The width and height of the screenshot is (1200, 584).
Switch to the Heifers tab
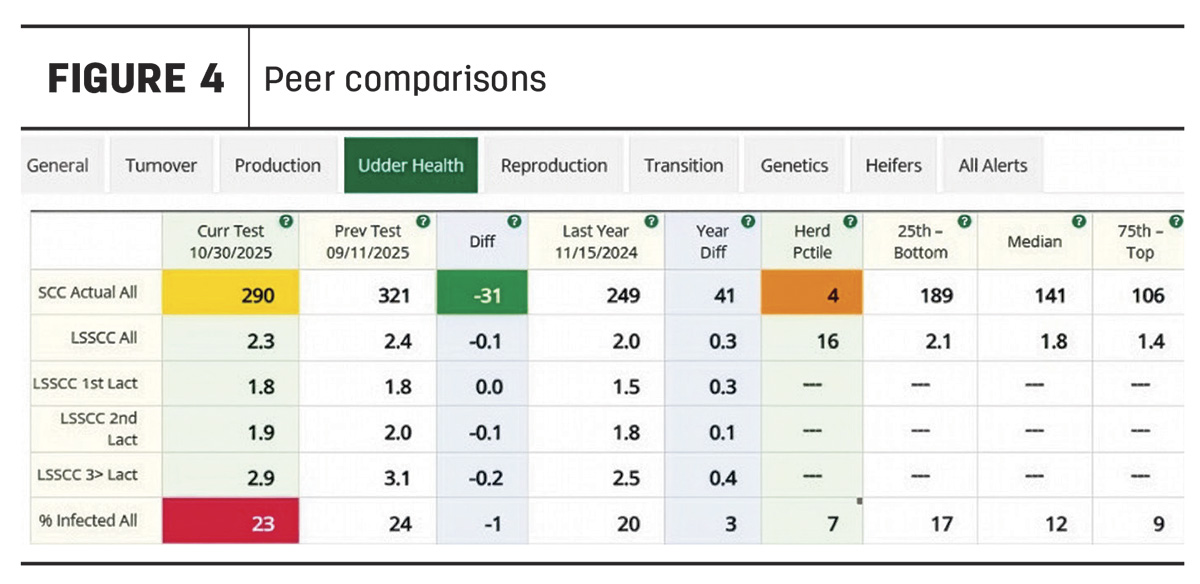pos(893,166)
